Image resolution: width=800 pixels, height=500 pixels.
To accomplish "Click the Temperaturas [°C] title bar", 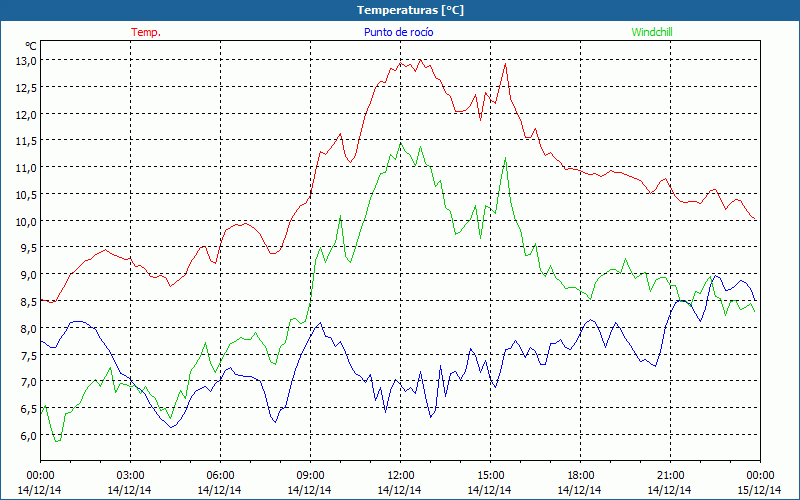I will 400,10.
